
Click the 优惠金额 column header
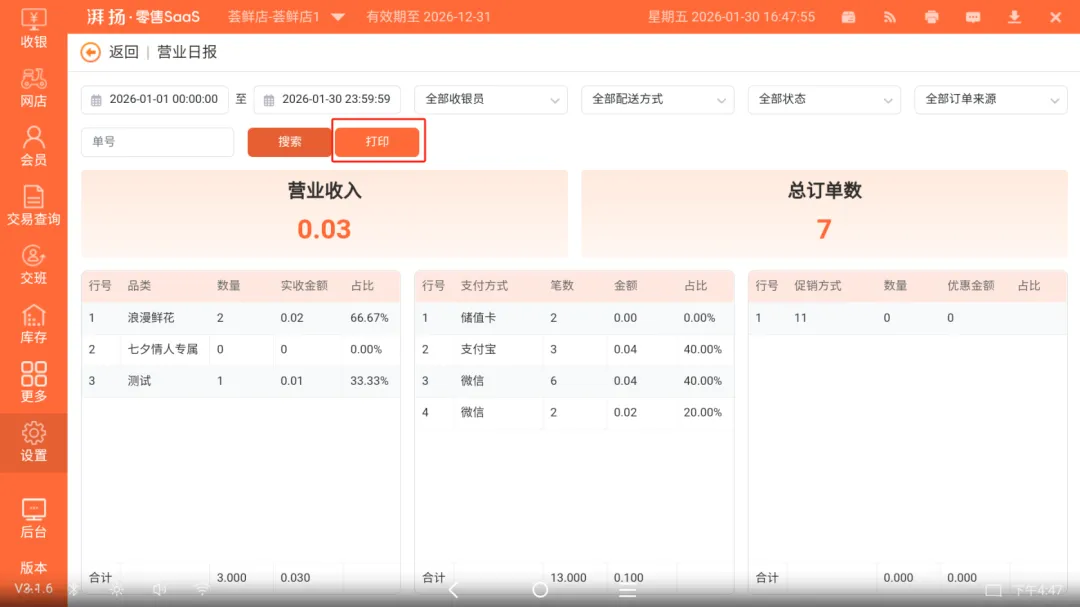(x=970, y=286)
